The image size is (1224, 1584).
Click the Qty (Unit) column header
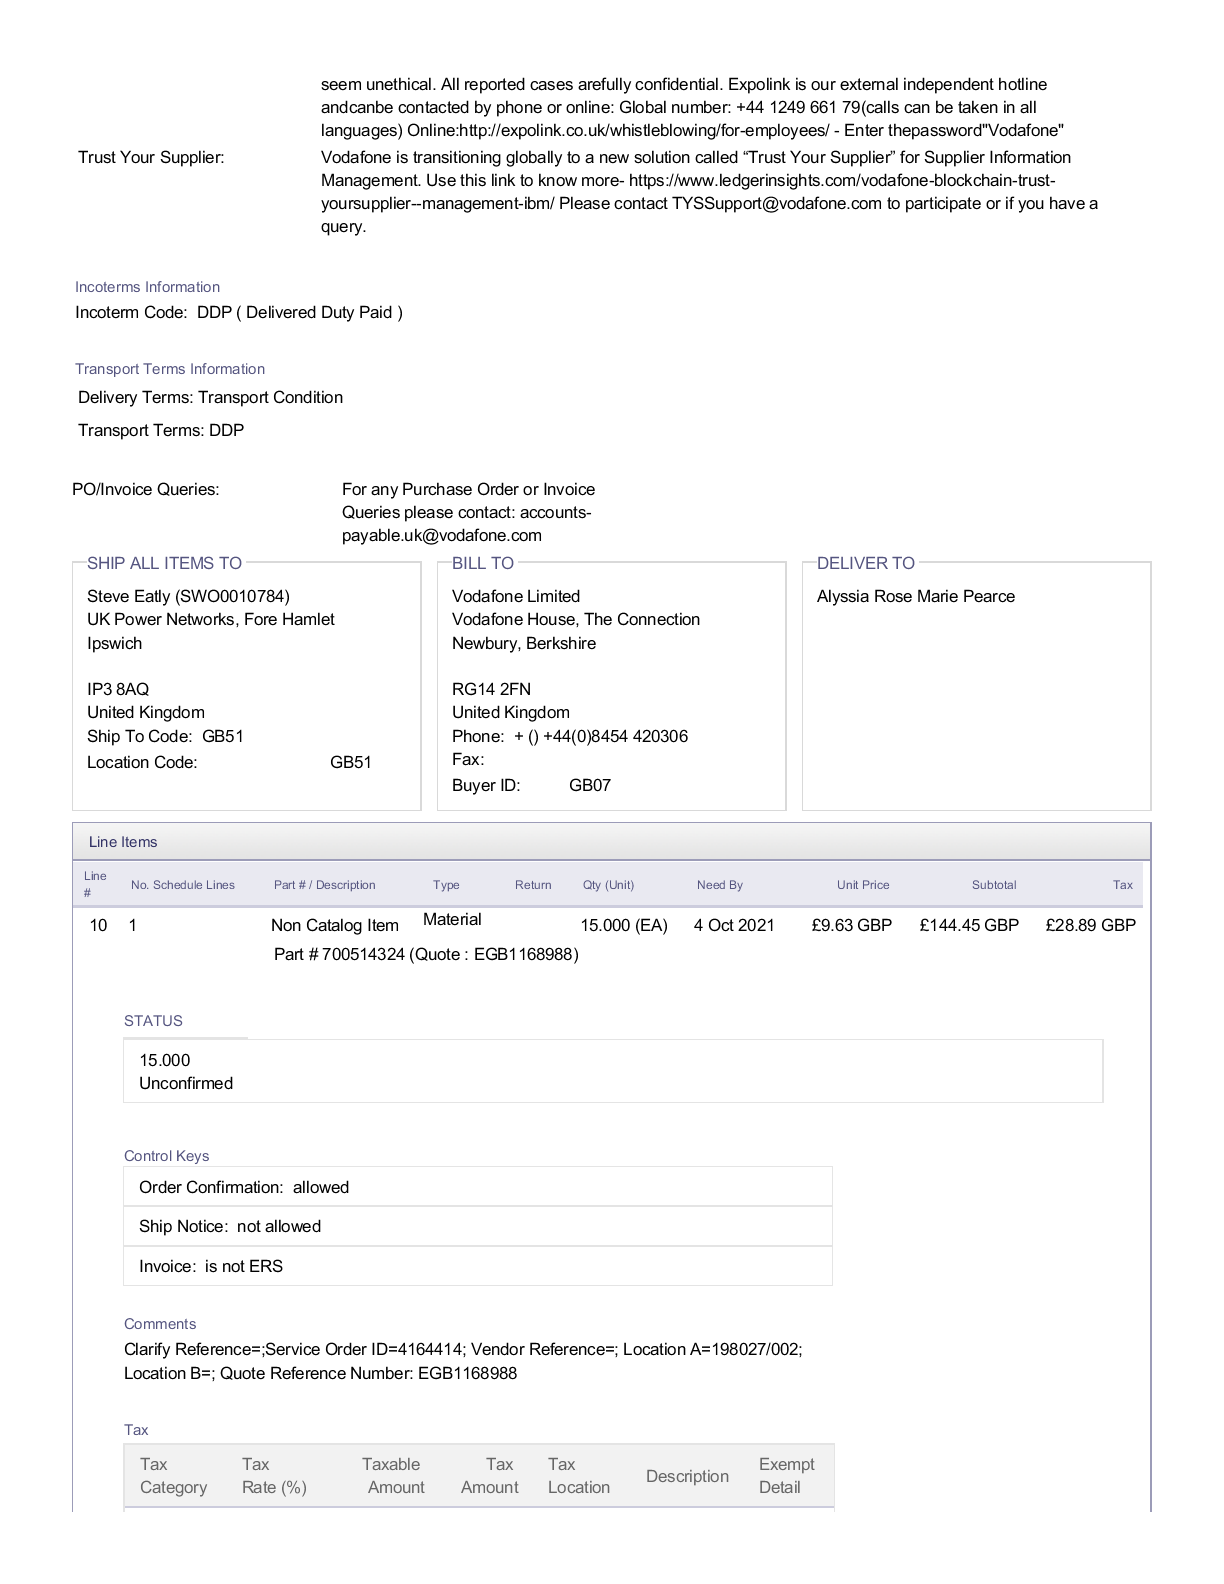pos(608,885)
